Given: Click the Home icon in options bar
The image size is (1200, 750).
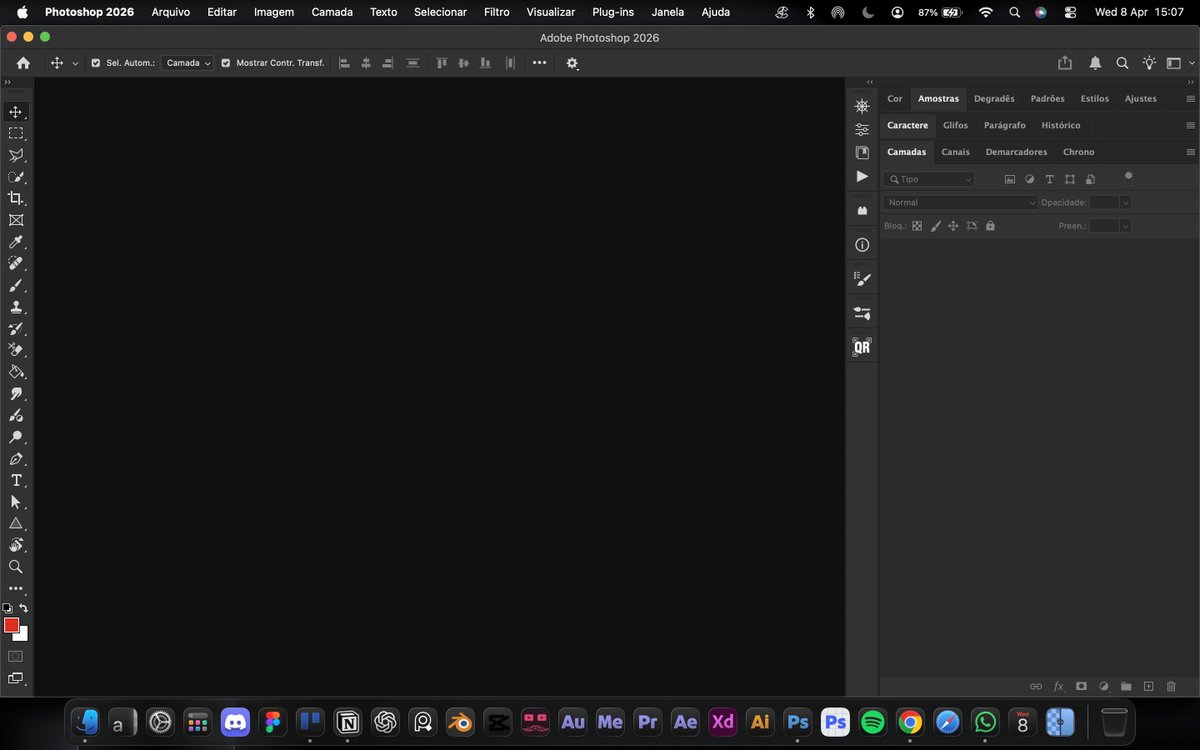Looking at the screenshot, I should [x=23, y=63].
